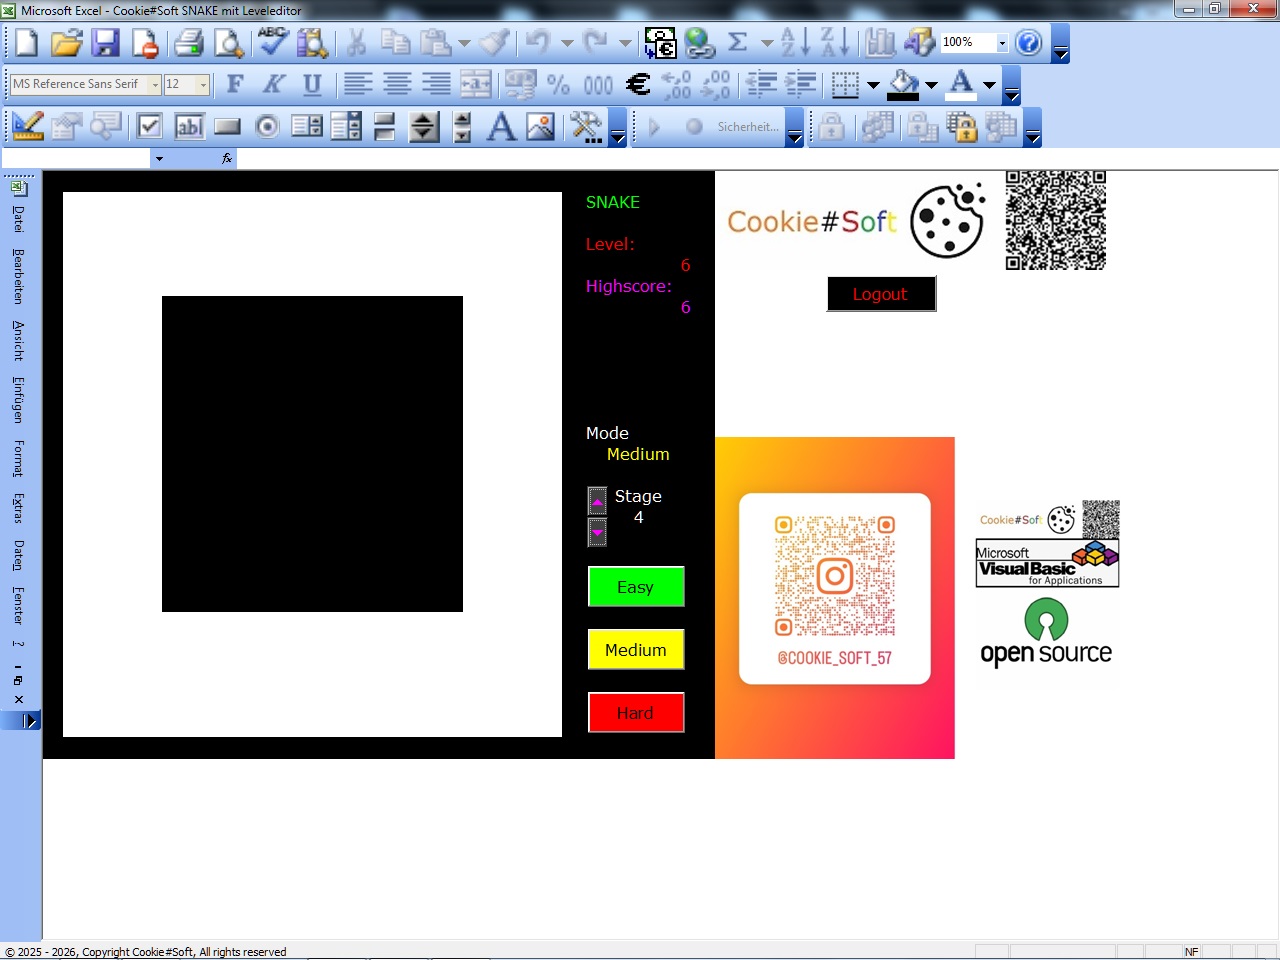Click the Insert Function fx button
Screen dimensions: 1280x960
tap(227, 158)
